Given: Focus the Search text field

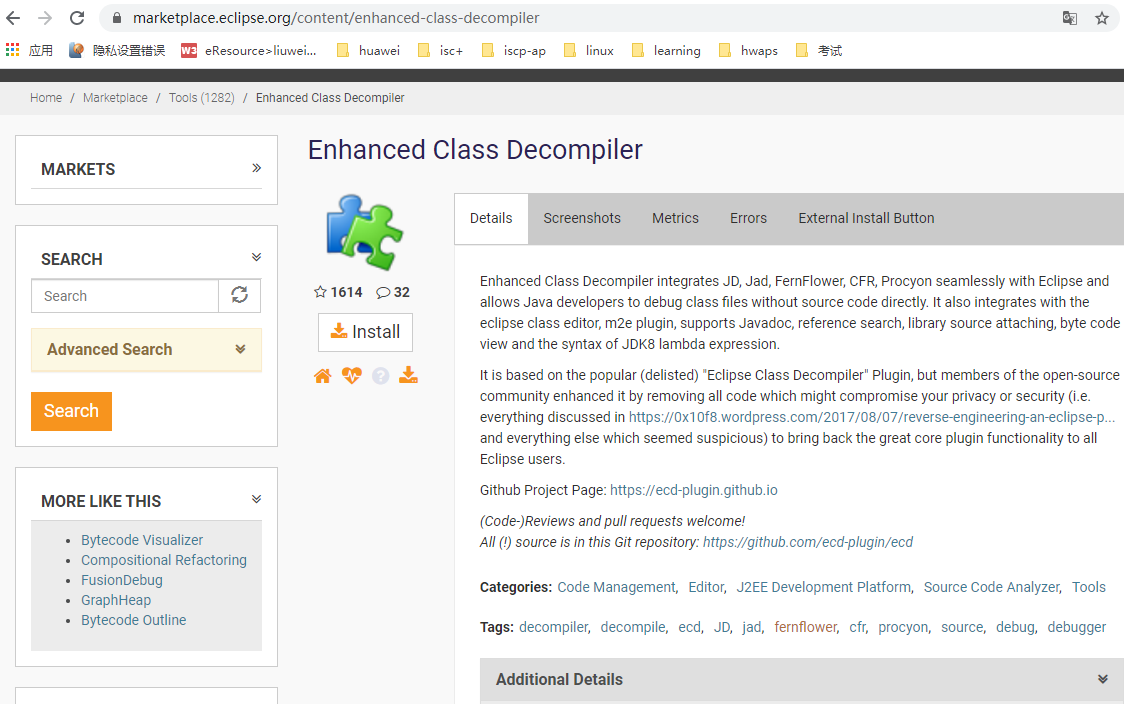Looking at the screenshot, I should tap(125, 296).
